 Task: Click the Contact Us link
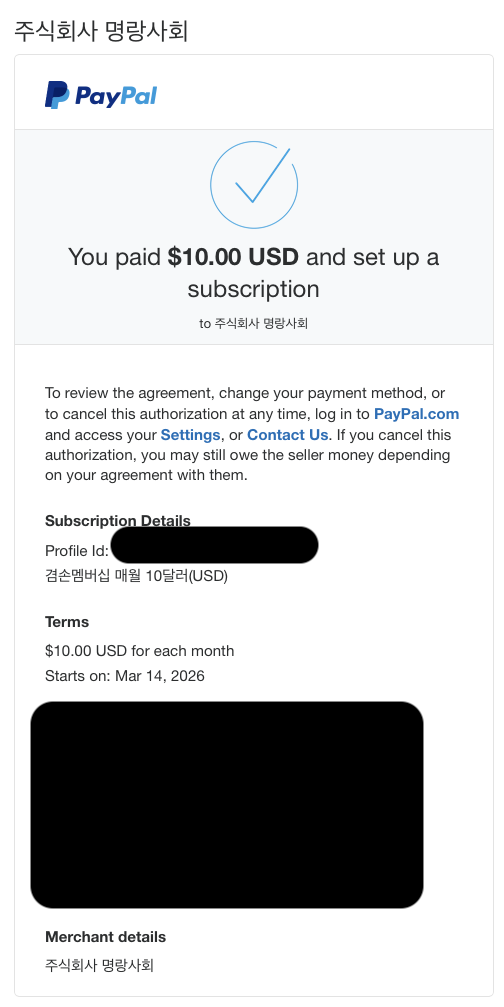288,435
